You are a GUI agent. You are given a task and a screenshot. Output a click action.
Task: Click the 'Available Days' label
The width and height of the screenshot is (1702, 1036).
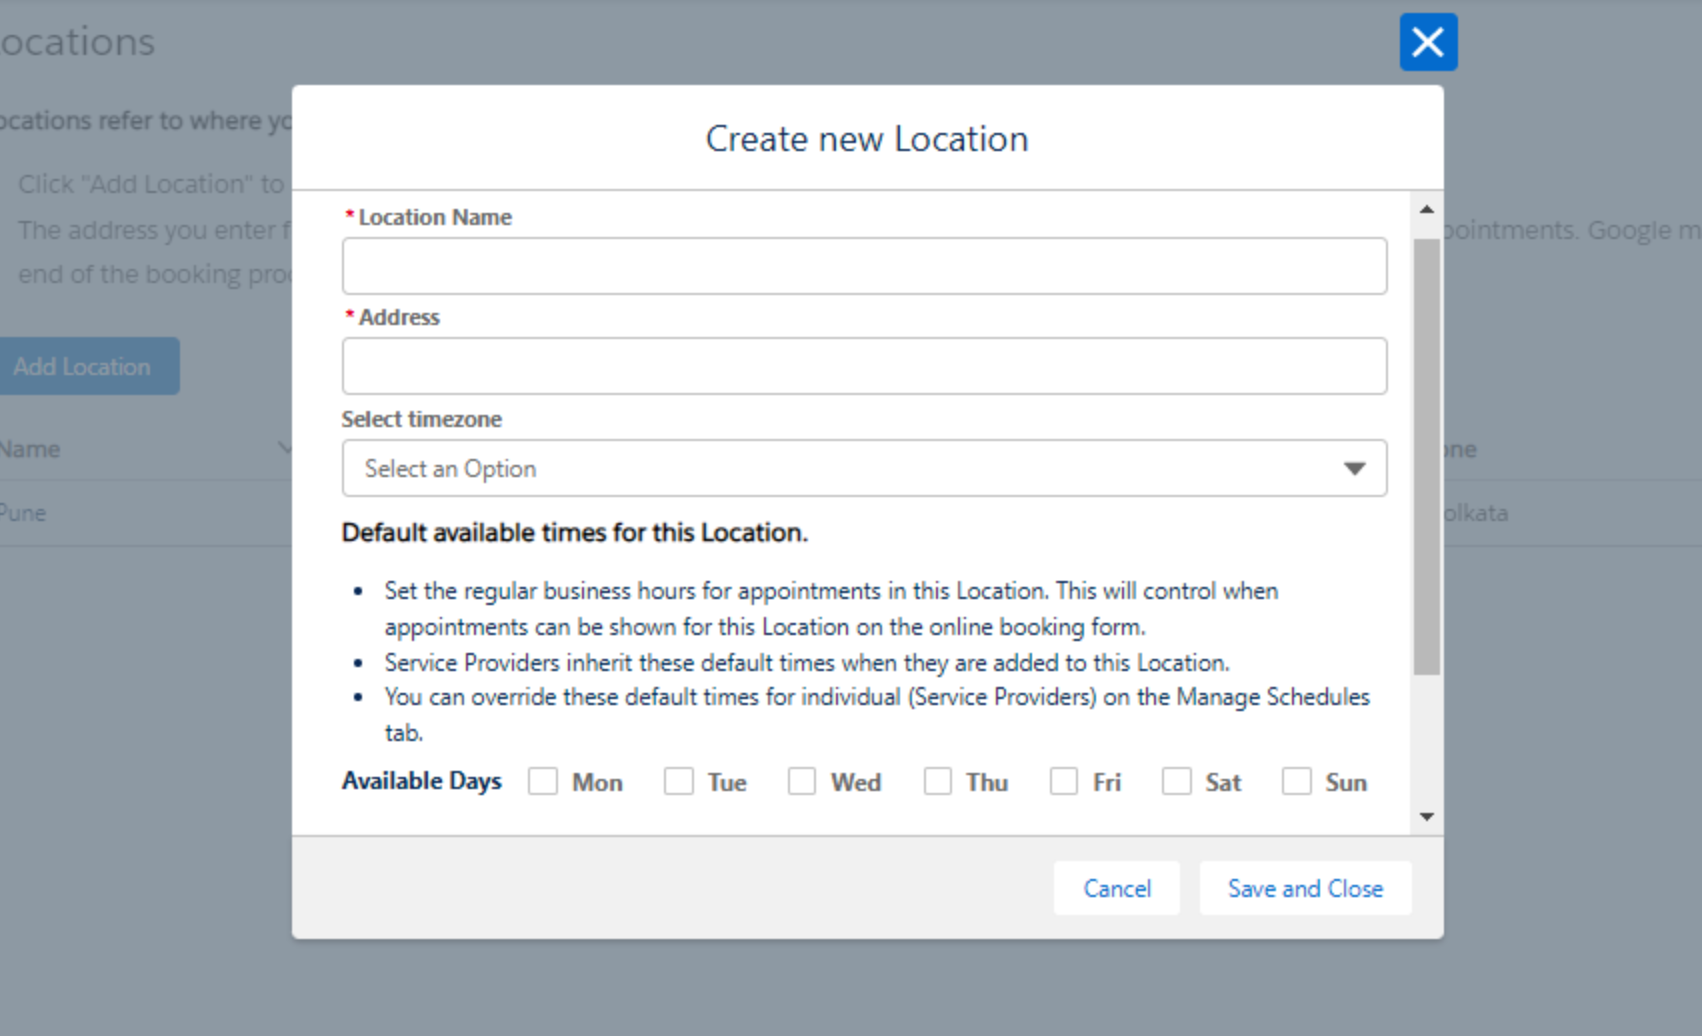click(x=422, y=781)
